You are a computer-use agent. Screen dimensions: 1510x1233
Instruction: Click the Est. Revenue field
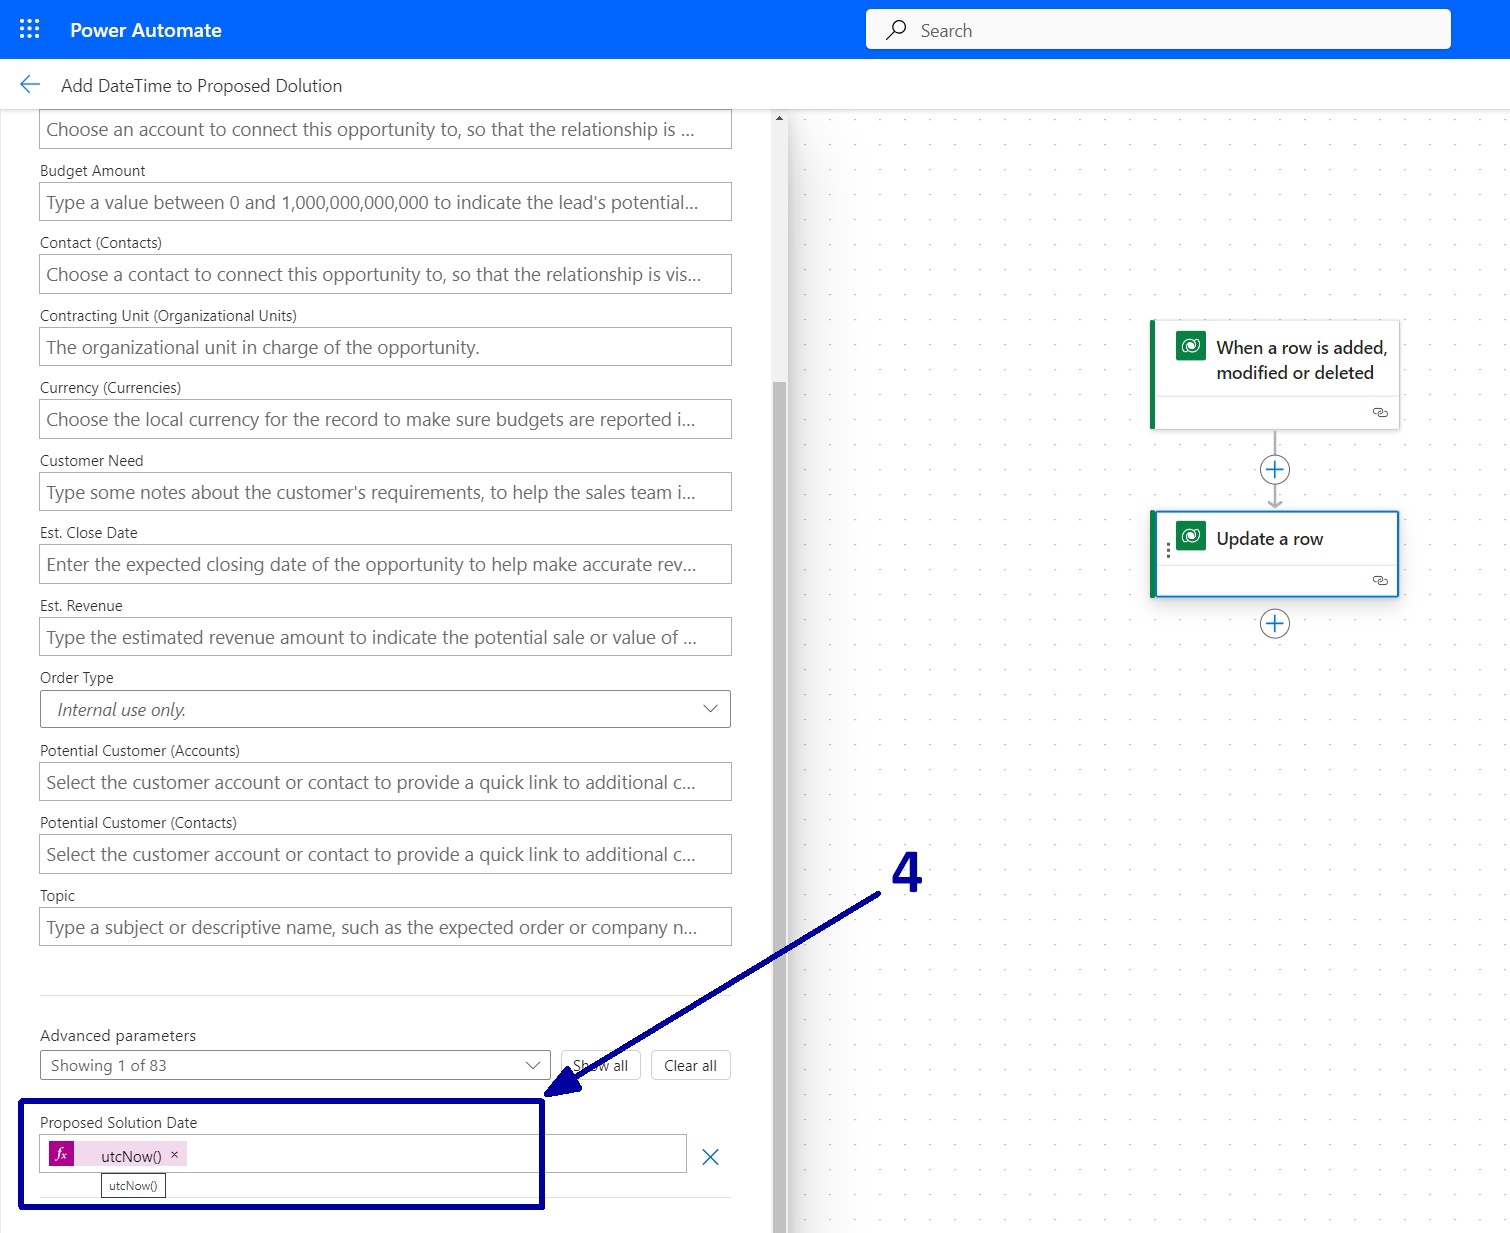click(385, 637)
